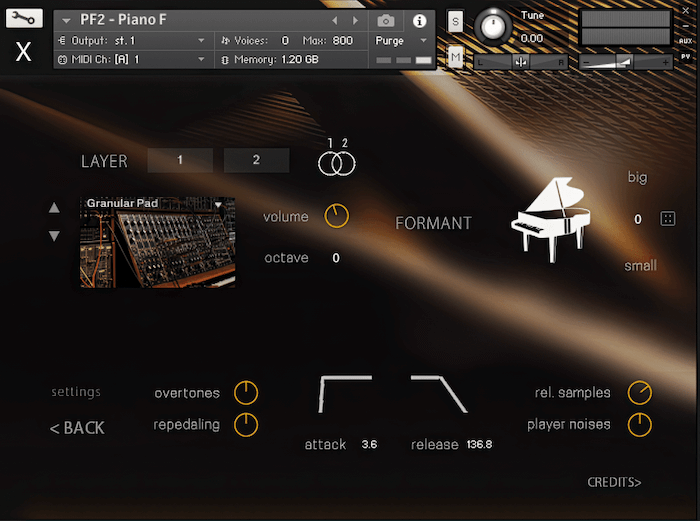Click the Memory 1.20 GB readout
The image size is (700, 521).
pyautogui.click(x=276, y=59)
